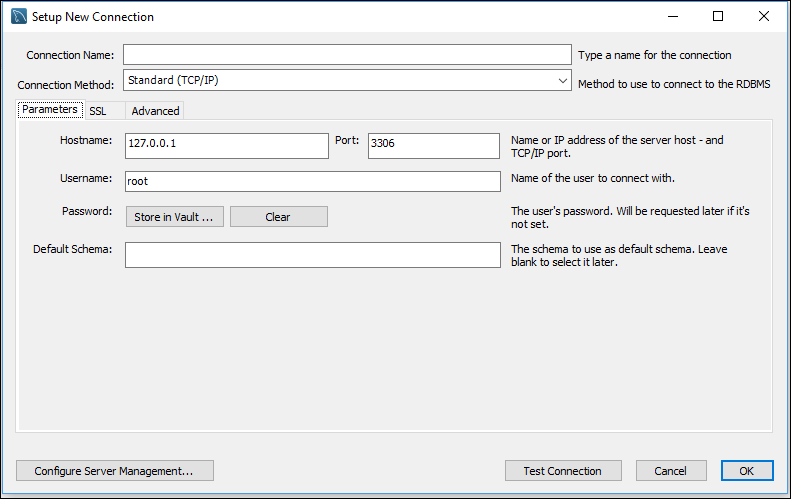Cancel the new connection dialog
Image resolution: width=791 pixels, height=499 pixels.
(x=671, y=471)
